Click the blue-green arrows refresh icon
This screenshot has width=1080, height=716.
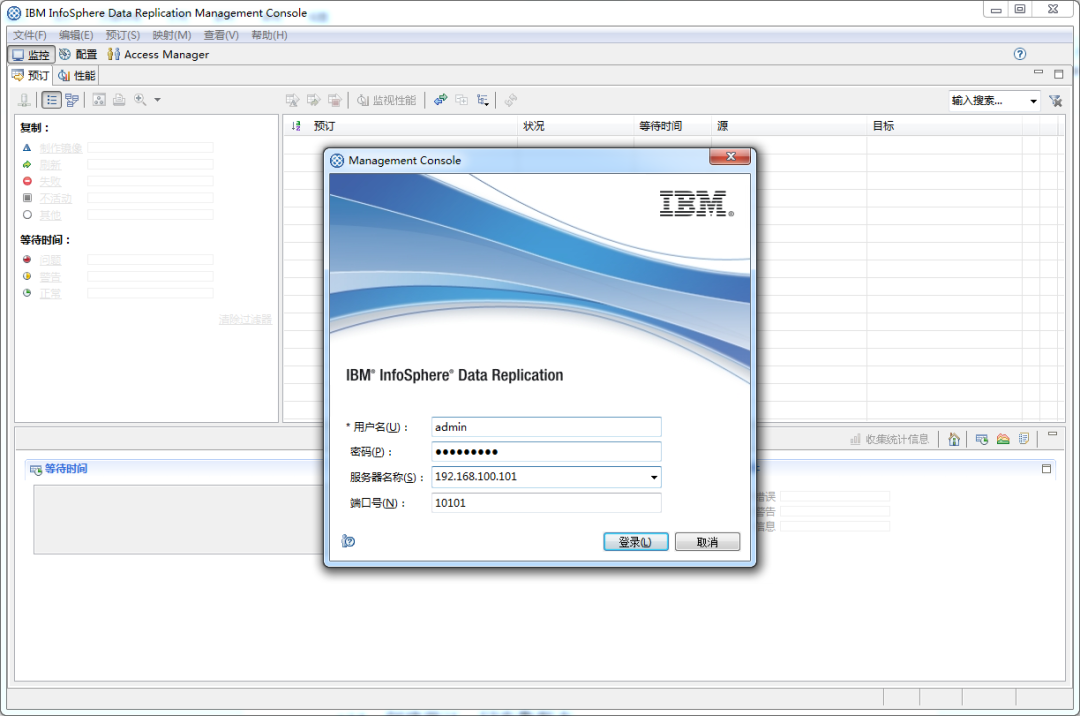click(440, 101)
